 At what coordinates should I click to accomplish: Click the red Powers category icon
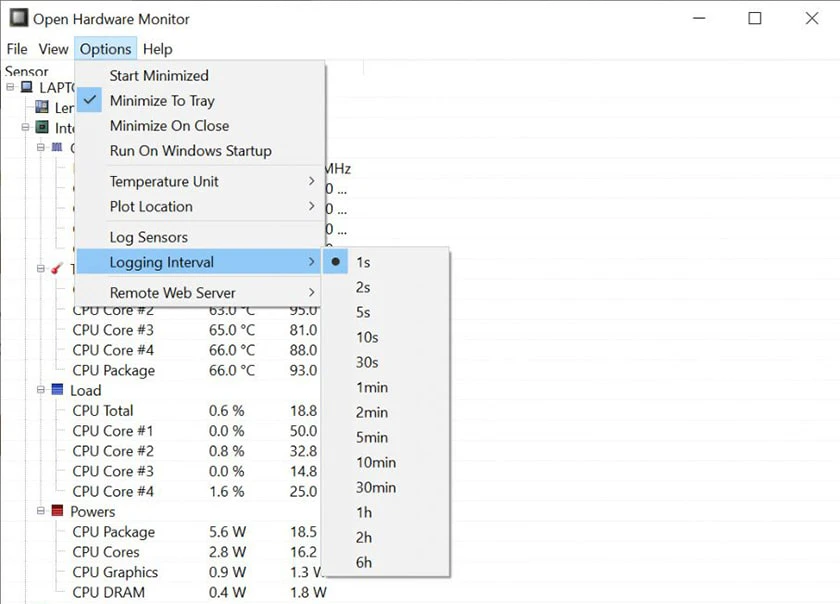tap(57, 511)
